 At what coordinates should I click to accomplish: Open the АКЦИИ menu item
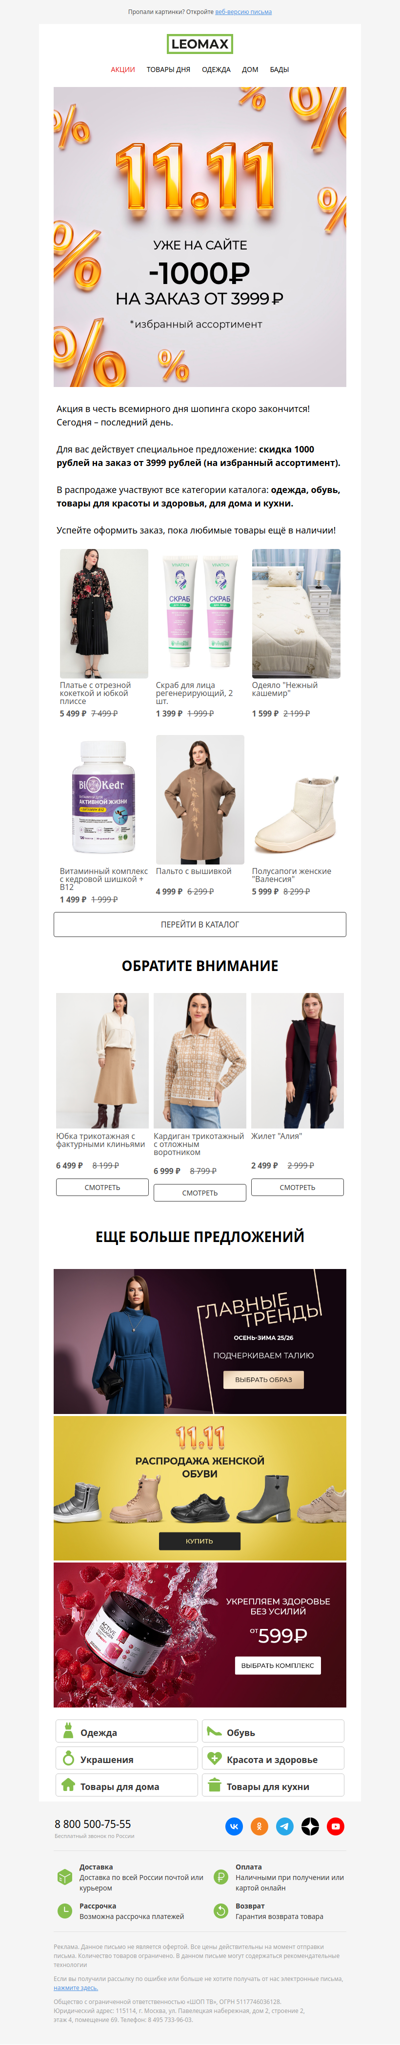point(123,70)
